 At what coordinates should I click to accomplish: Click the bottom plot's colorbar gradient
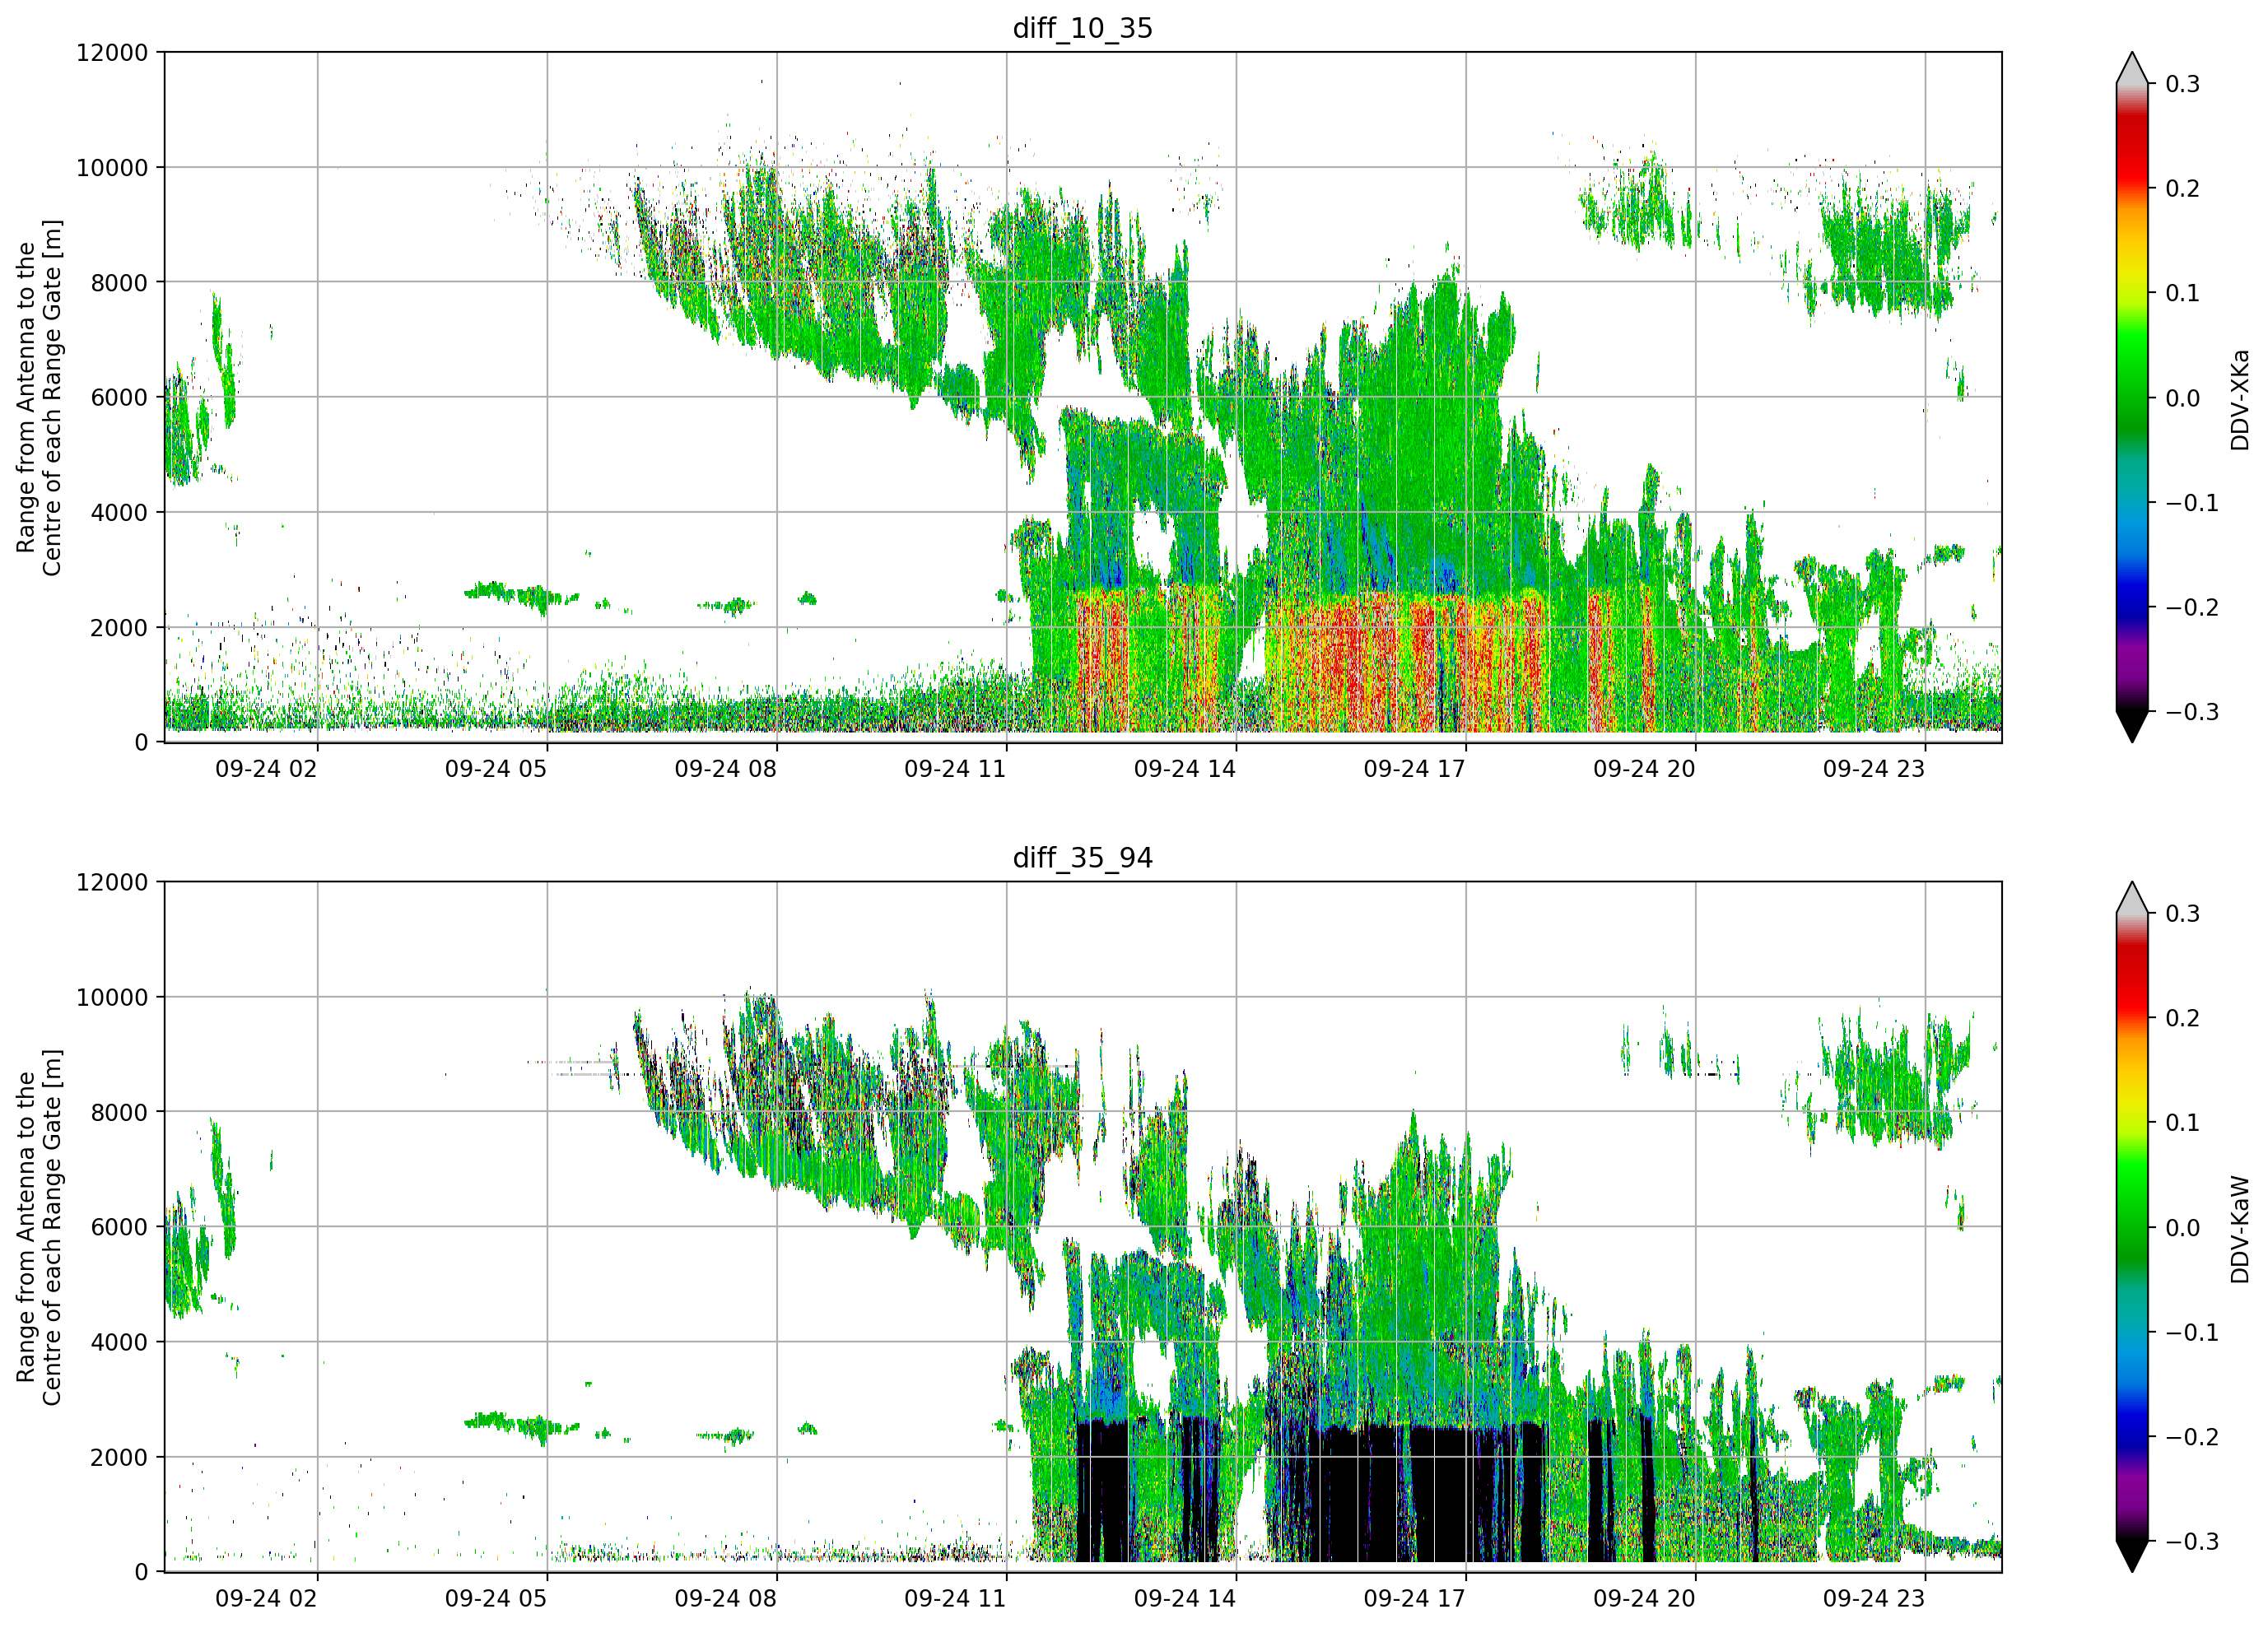tap(2132, 1227)
